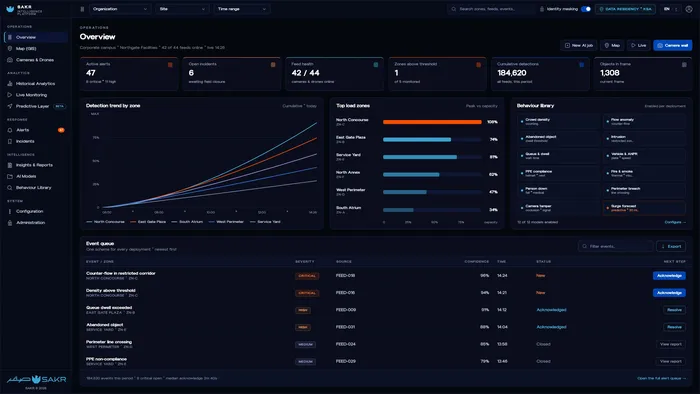Toggle the Queue & dwell behaviour
The image size is (700, 394).
(558, 156)
